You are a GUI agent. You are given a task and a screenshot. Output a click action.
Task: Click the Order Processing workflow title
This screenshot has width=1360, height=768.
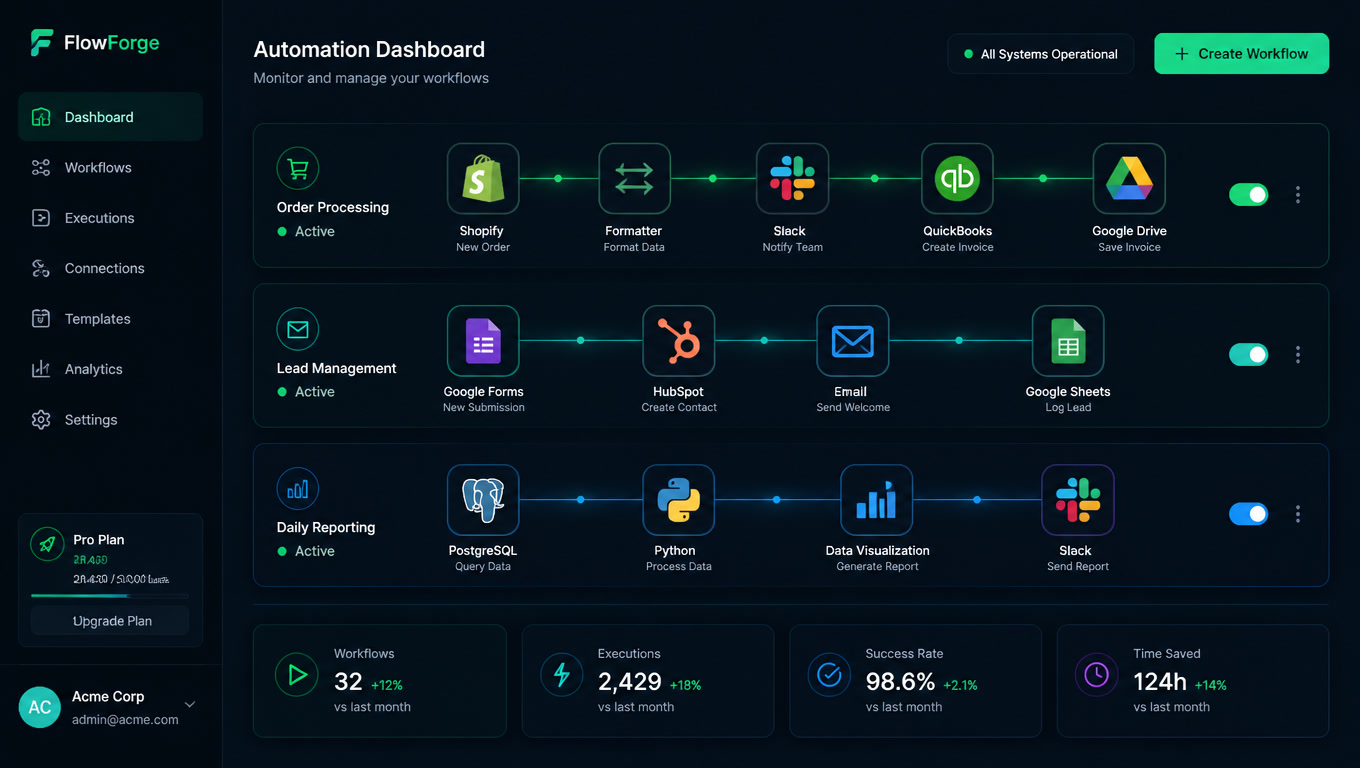333,208
